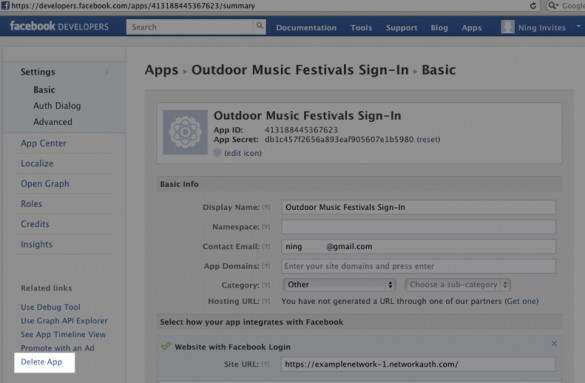The width and height of the screenshot is (585, 383).
Task: Open Tools in top navigation
Action: [361, 28]
